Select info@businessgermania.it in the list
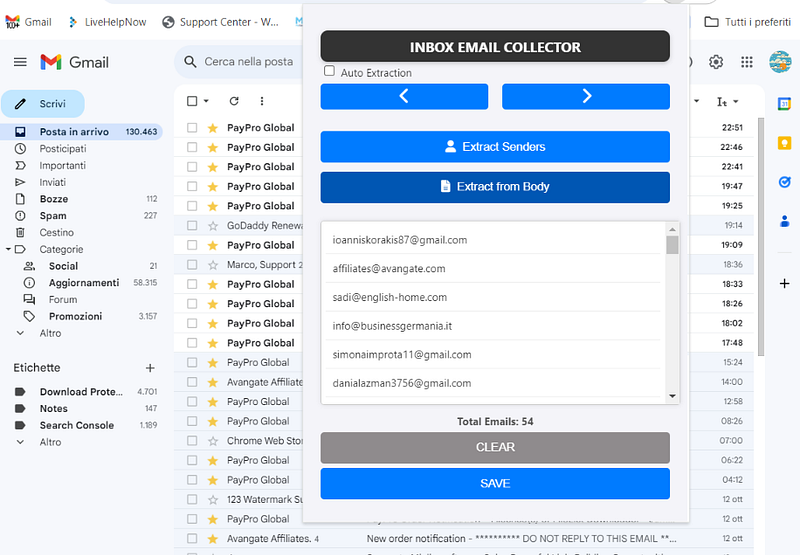The width and height of the screenshot is (800, 555). coord(493,326)
